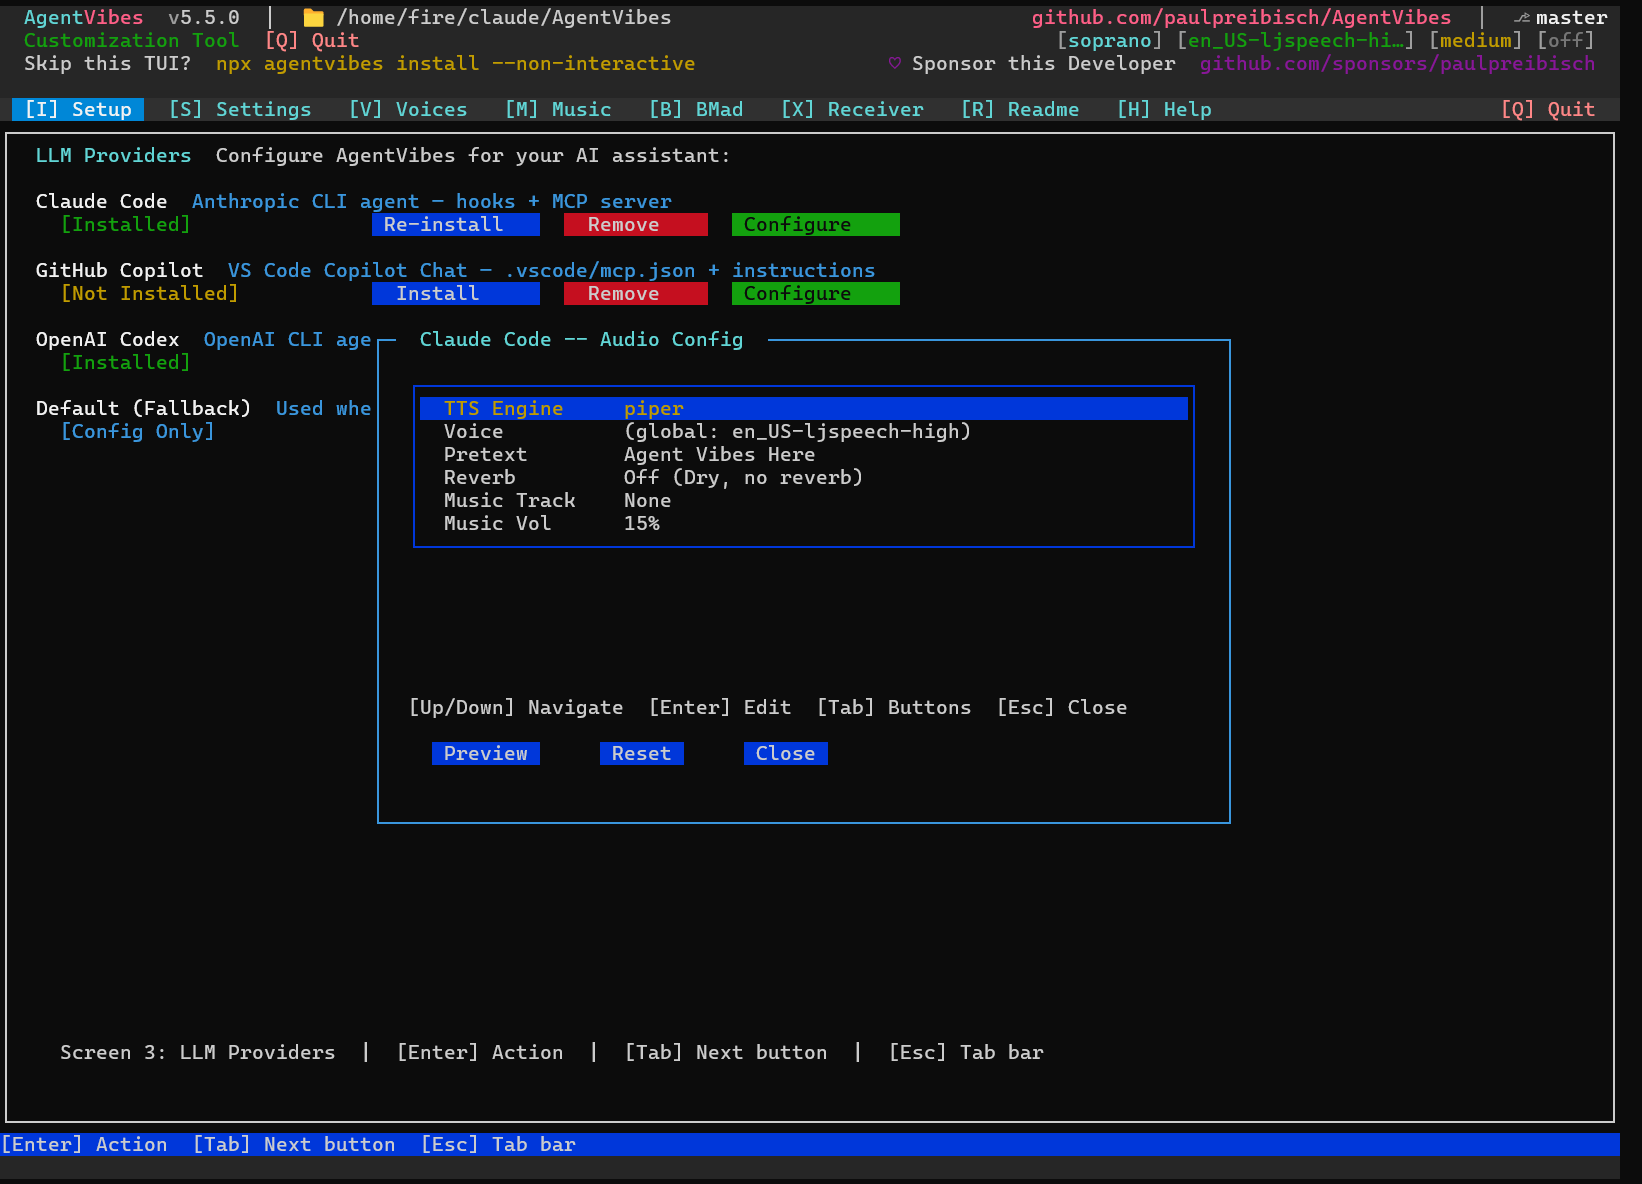Click '[Tab] Buttons' hint in the dialog
1642x1184 pixels.
point(894,707)
